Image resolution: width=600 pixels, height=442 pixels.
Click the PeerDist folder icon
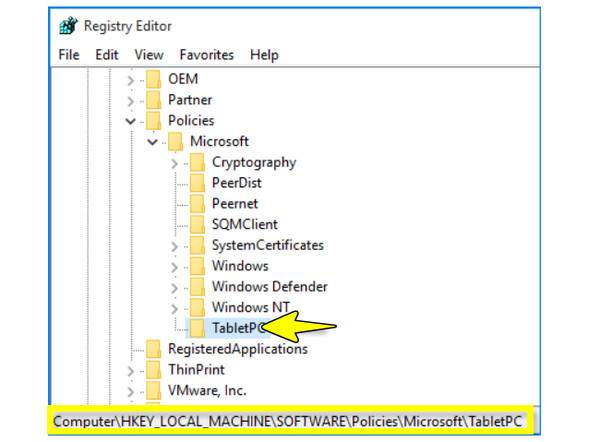(x=198, y=183)
